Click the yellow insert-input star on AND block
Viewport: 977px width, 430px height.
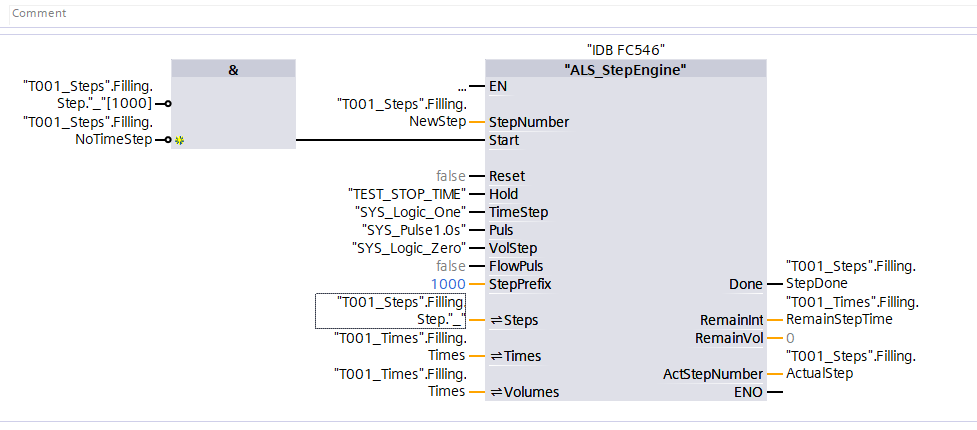tap(179, 141)
